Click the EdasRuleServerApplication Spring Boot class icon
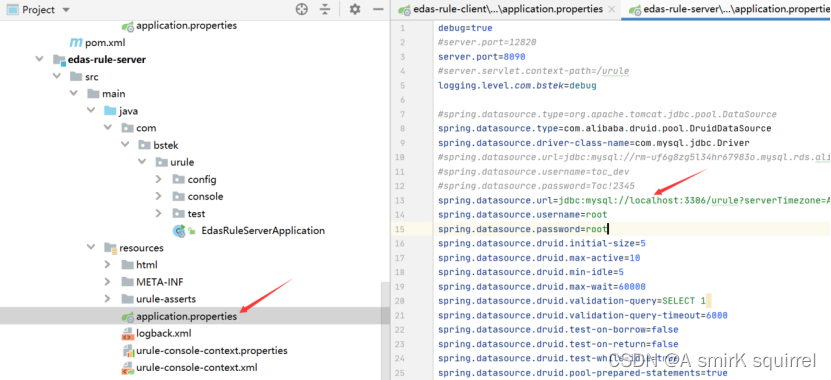 (x=180, y=231)
